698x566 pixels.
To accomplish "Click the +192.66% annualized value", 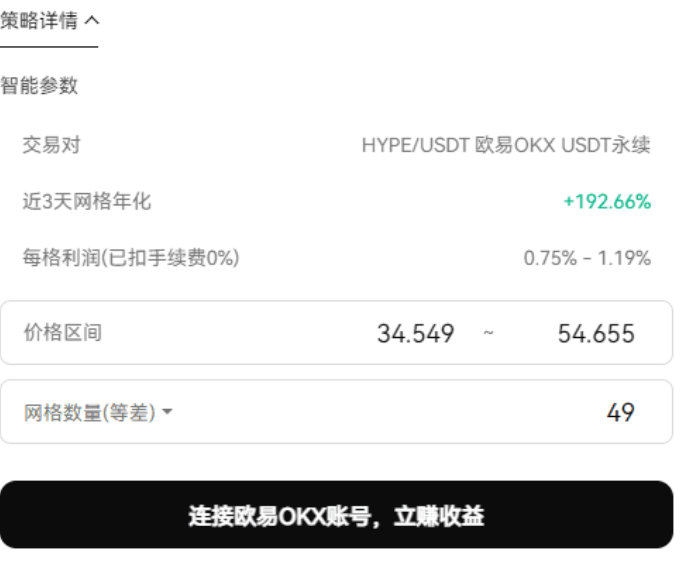I will point(607,202).
